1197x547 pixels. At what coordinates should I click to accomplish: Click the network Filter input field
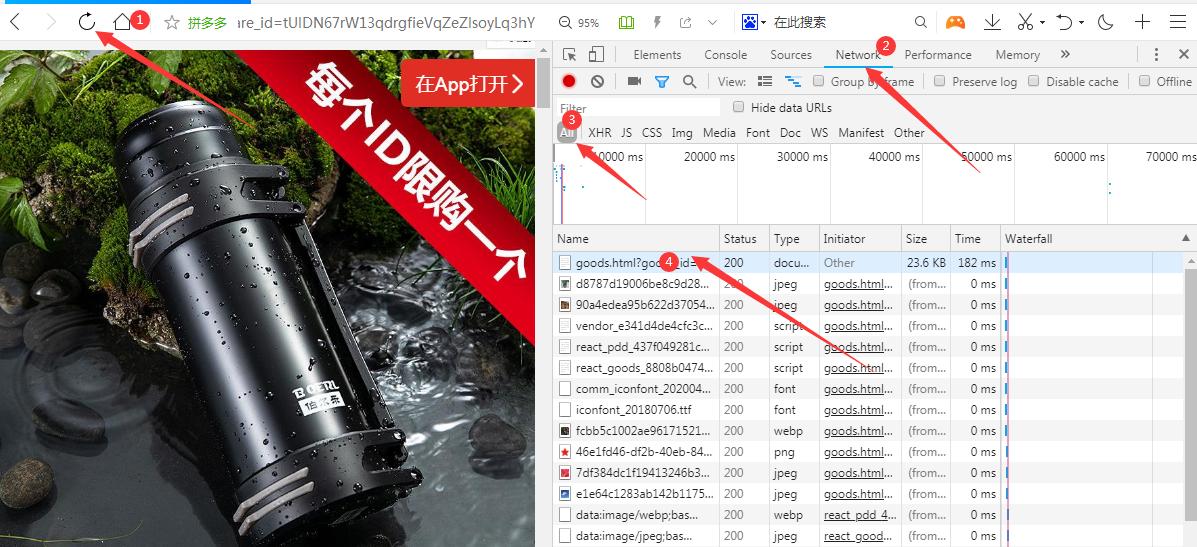click(638, 108)
